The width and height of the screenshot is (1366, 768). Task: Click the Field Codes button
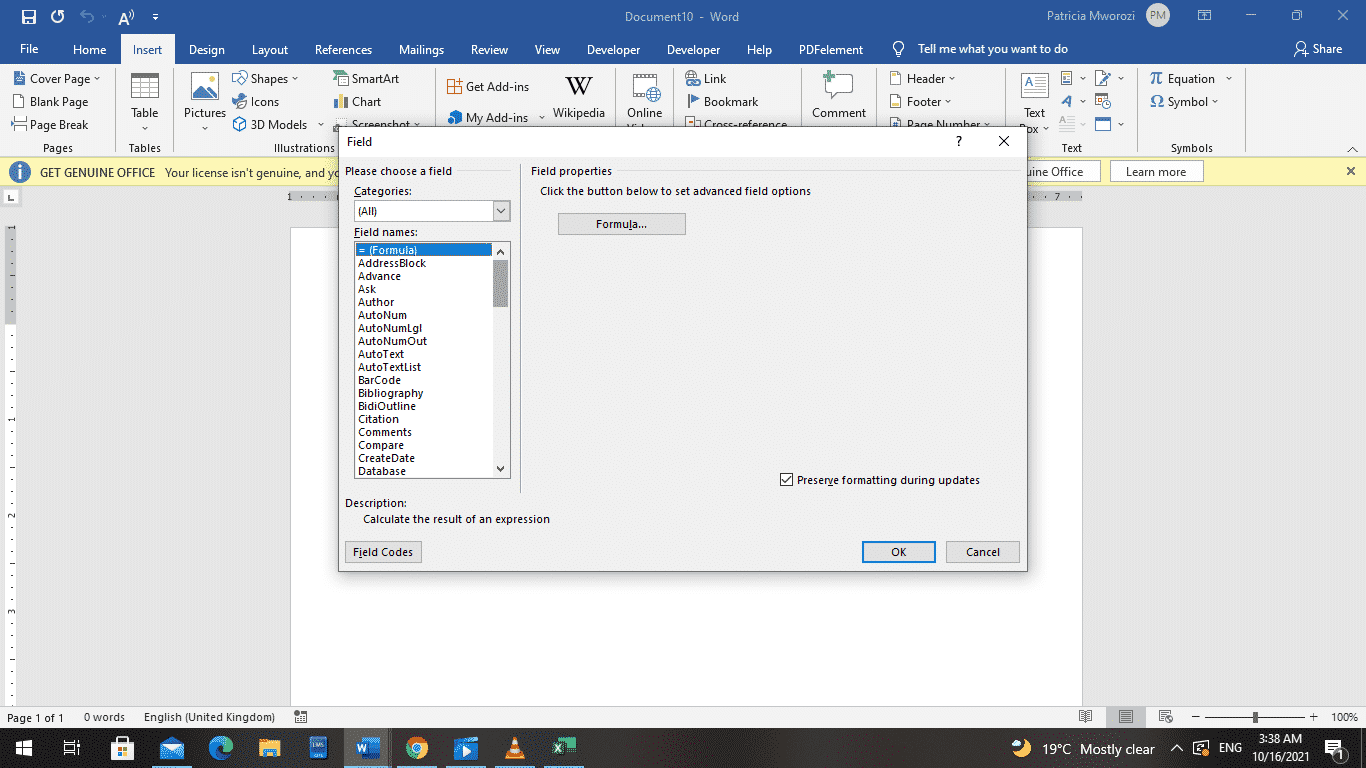(x=383, y=552)
